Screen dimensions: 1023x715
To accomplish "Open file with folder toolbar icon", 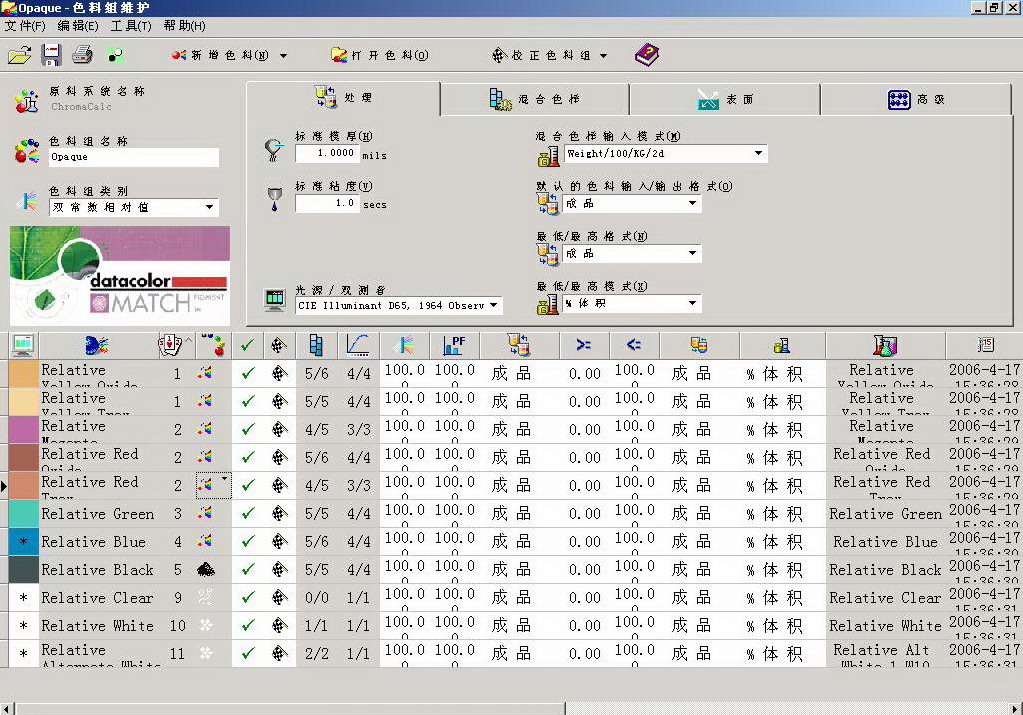I will (x=20, y=55).
